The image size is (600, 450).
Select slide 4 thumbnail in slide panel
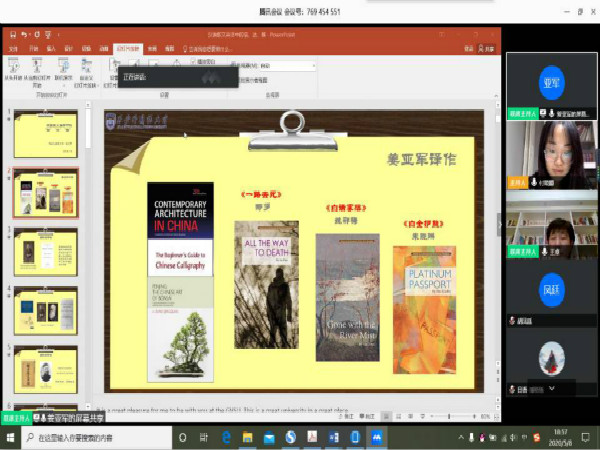click(x=46, y=311)
